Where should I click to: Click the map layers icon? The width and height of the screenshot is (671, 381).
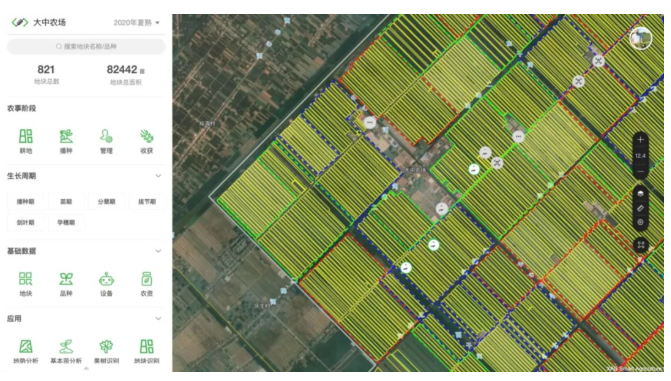point(640,193)
